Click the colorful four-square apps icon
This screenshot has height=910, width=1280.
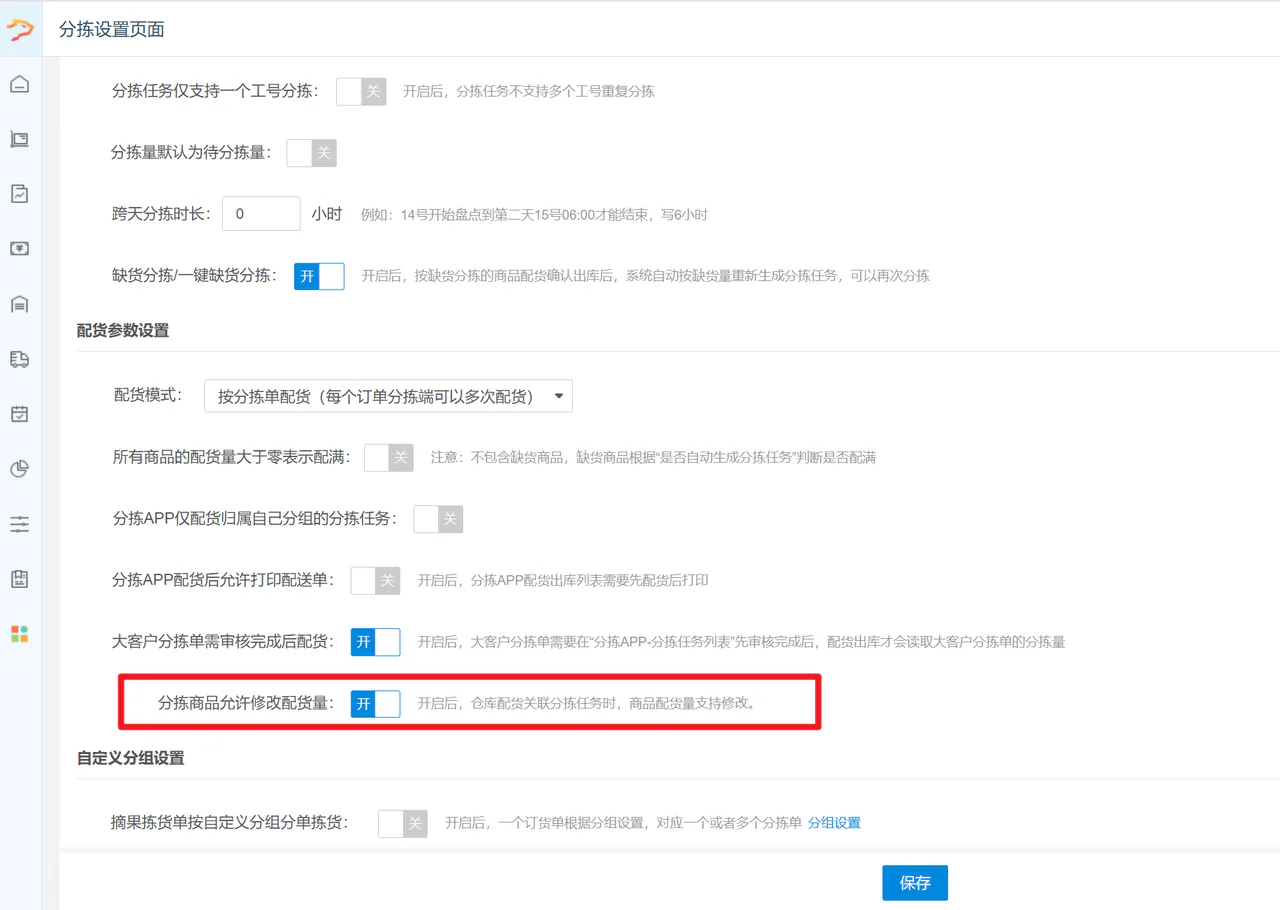[x=20, y=634]
